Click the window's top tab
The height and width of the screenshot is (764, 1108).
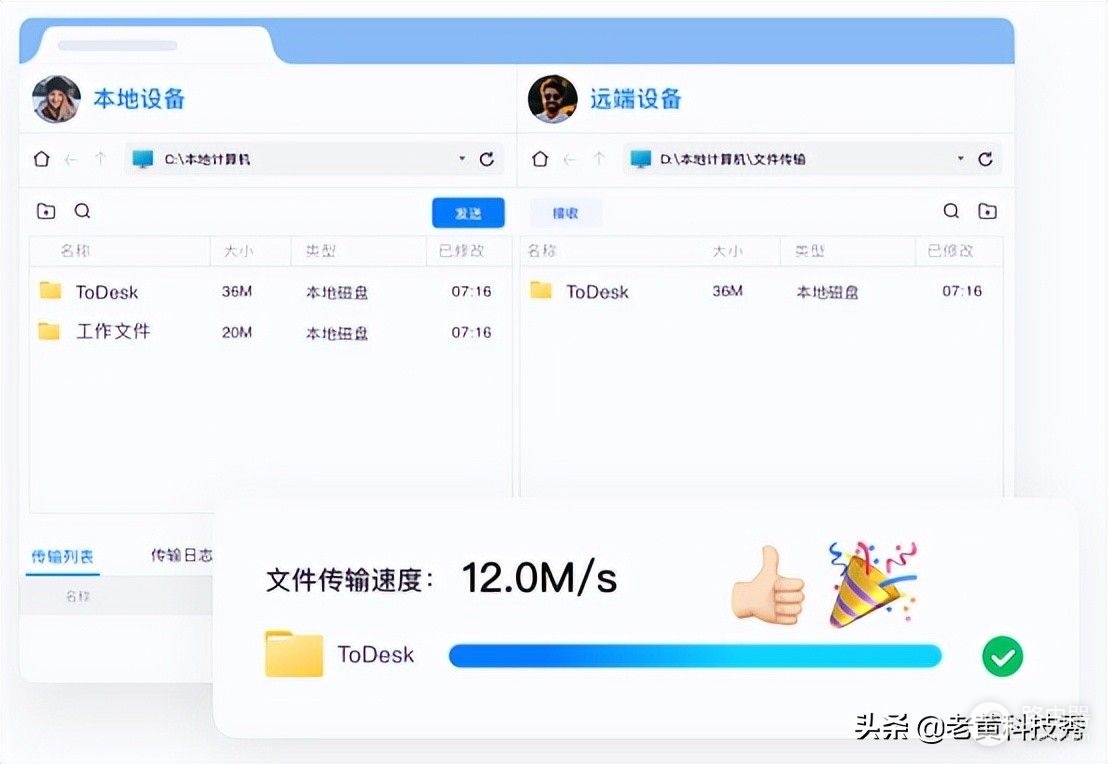pyautogui.click(x=155, y=46)
